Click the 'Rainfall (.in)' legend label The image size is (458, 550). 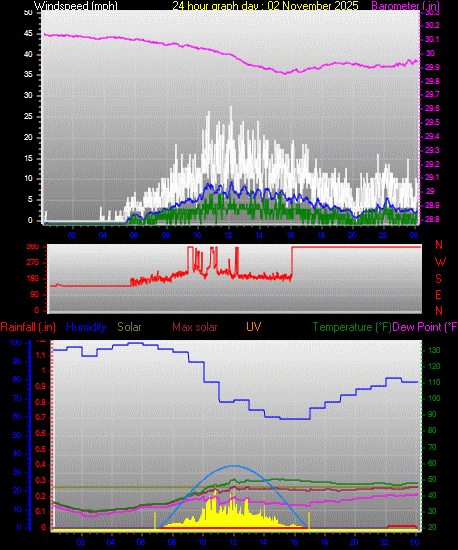tap(28, 327)
